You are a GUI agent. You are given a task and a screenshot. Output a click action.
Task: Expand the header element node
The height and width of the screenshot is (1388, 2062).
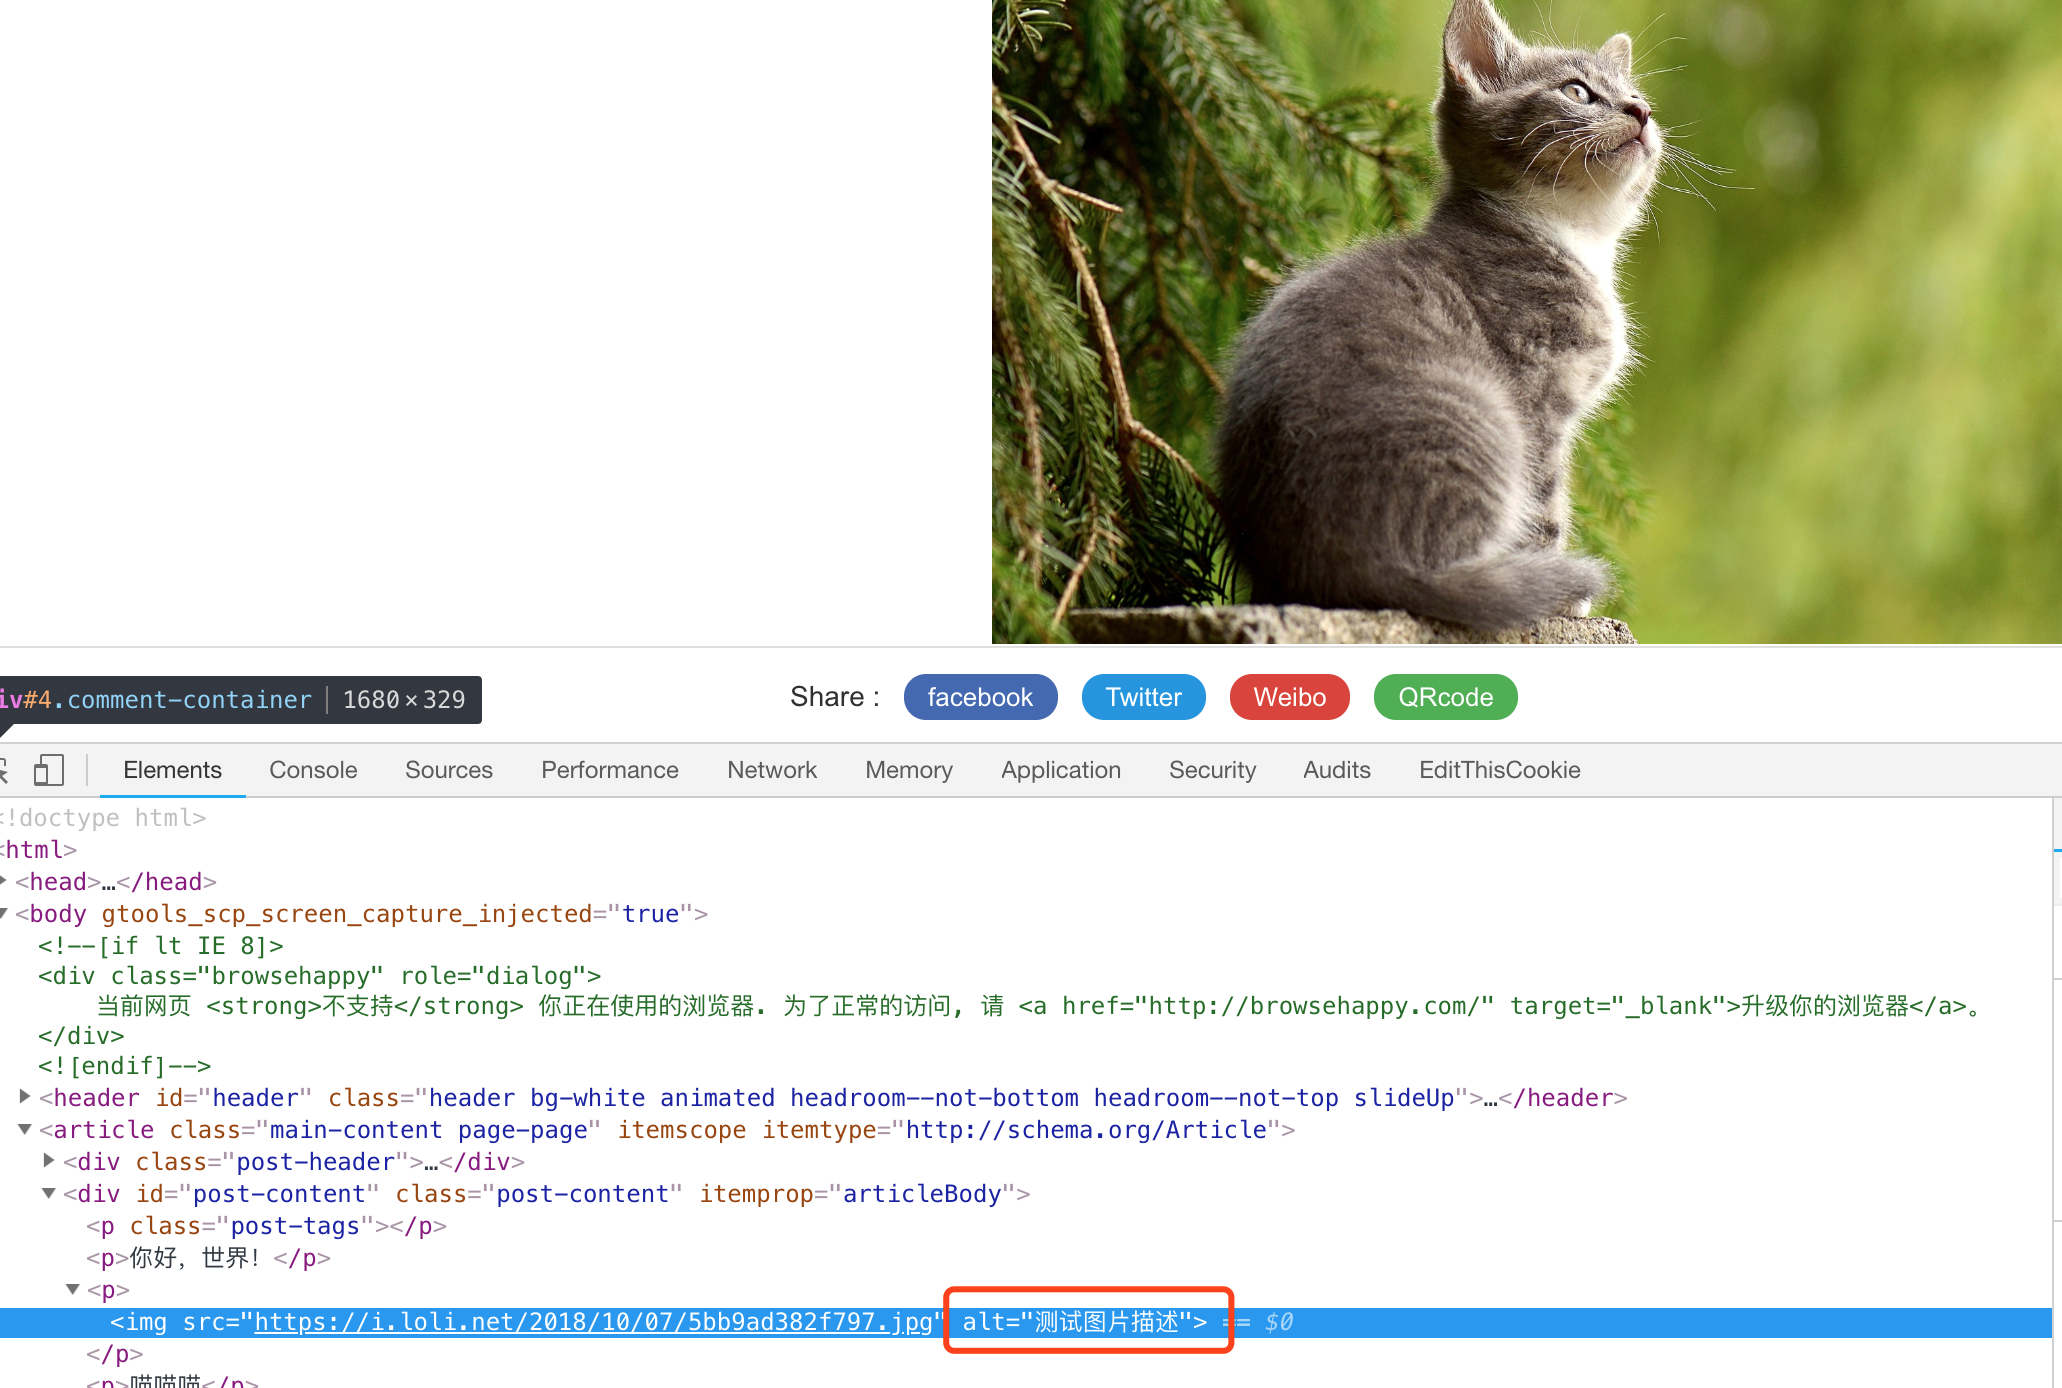(x=24, y=1096)
